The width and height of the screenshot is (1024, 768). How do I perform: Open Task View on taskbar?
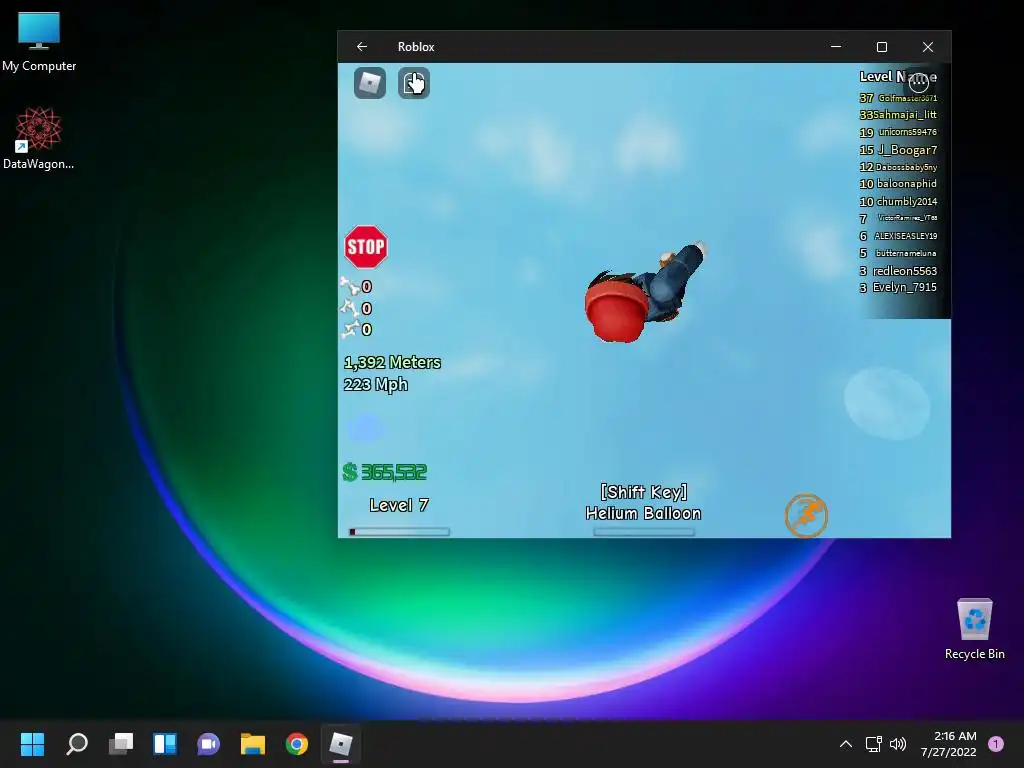click(x=121, y=744)
